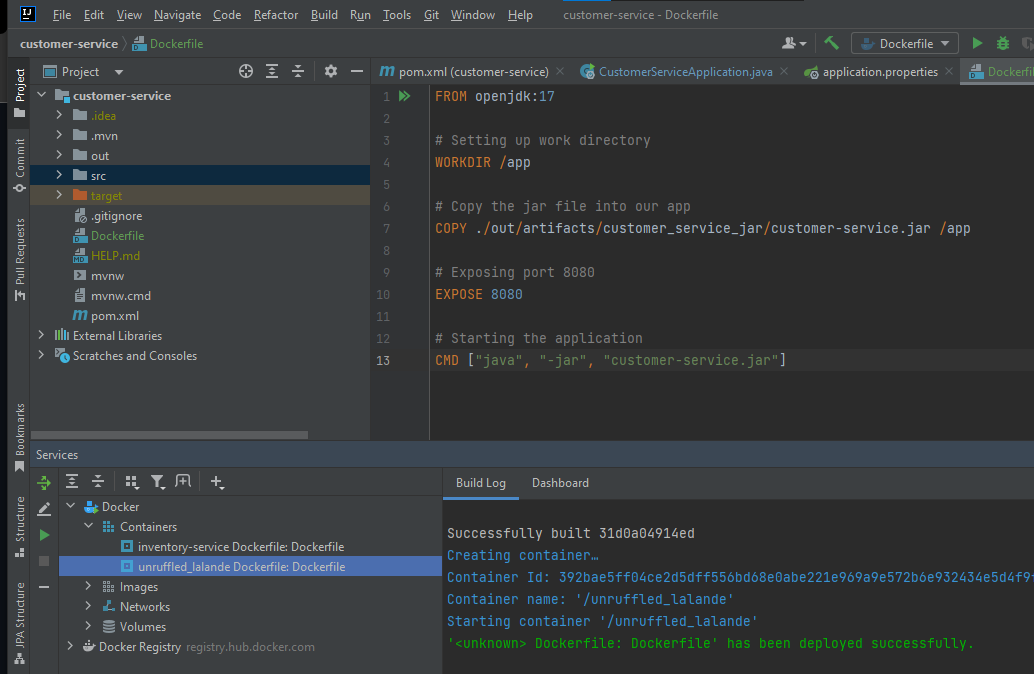Select the inventory-service container
This screenshot has width=1034, height=674.
pyautogui.click(x=232, y=546)
